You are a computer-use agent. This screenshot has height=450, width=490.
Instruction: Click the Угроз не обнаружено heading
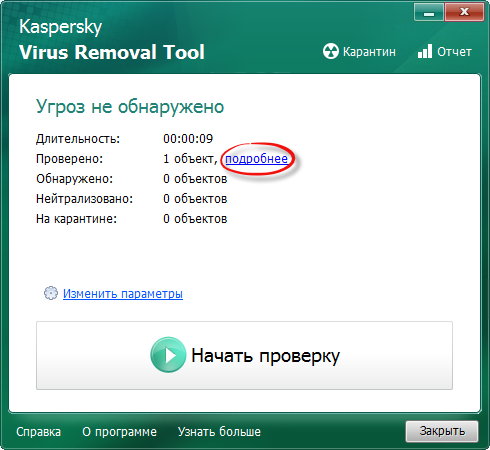[x=130, y=107]
